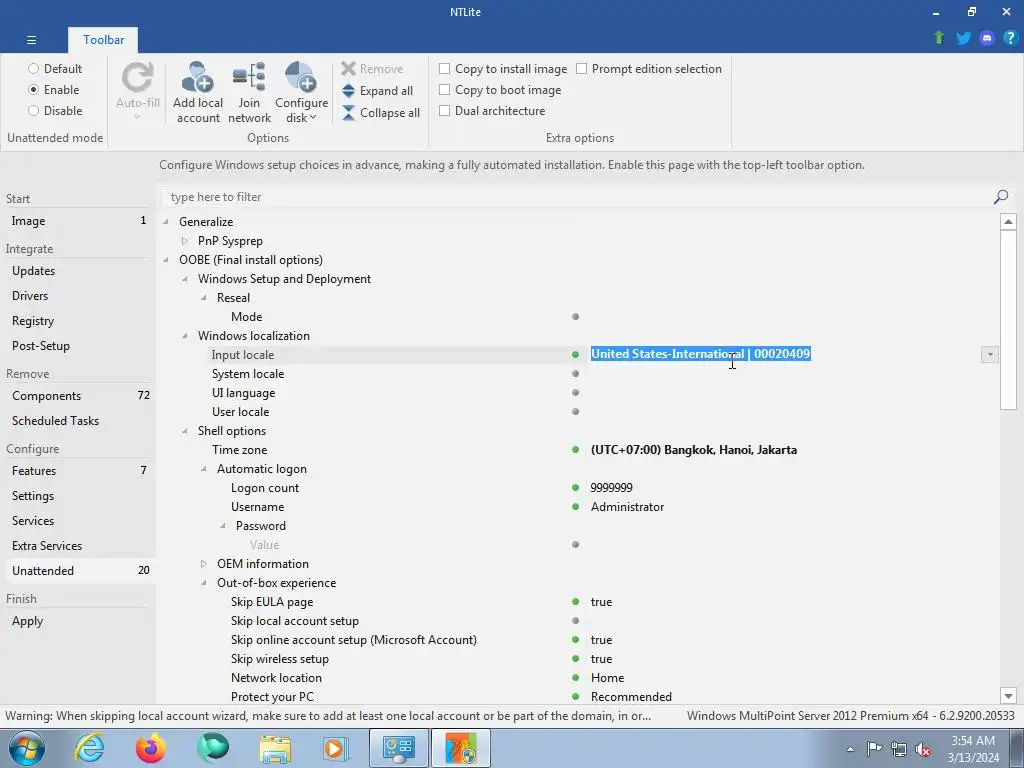
Task: Open the Post-Setup page
Action: [78, 345]
